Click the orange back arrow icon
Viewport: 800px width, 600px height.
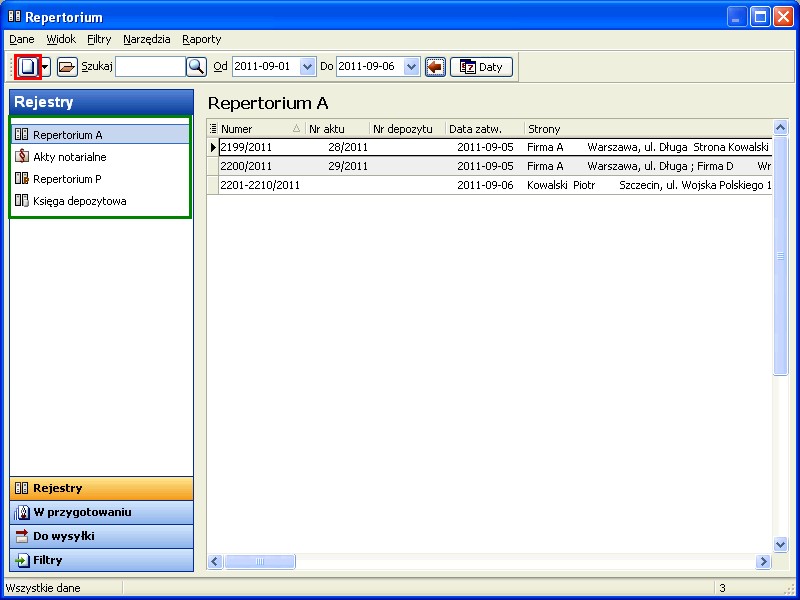coord(435,67)
